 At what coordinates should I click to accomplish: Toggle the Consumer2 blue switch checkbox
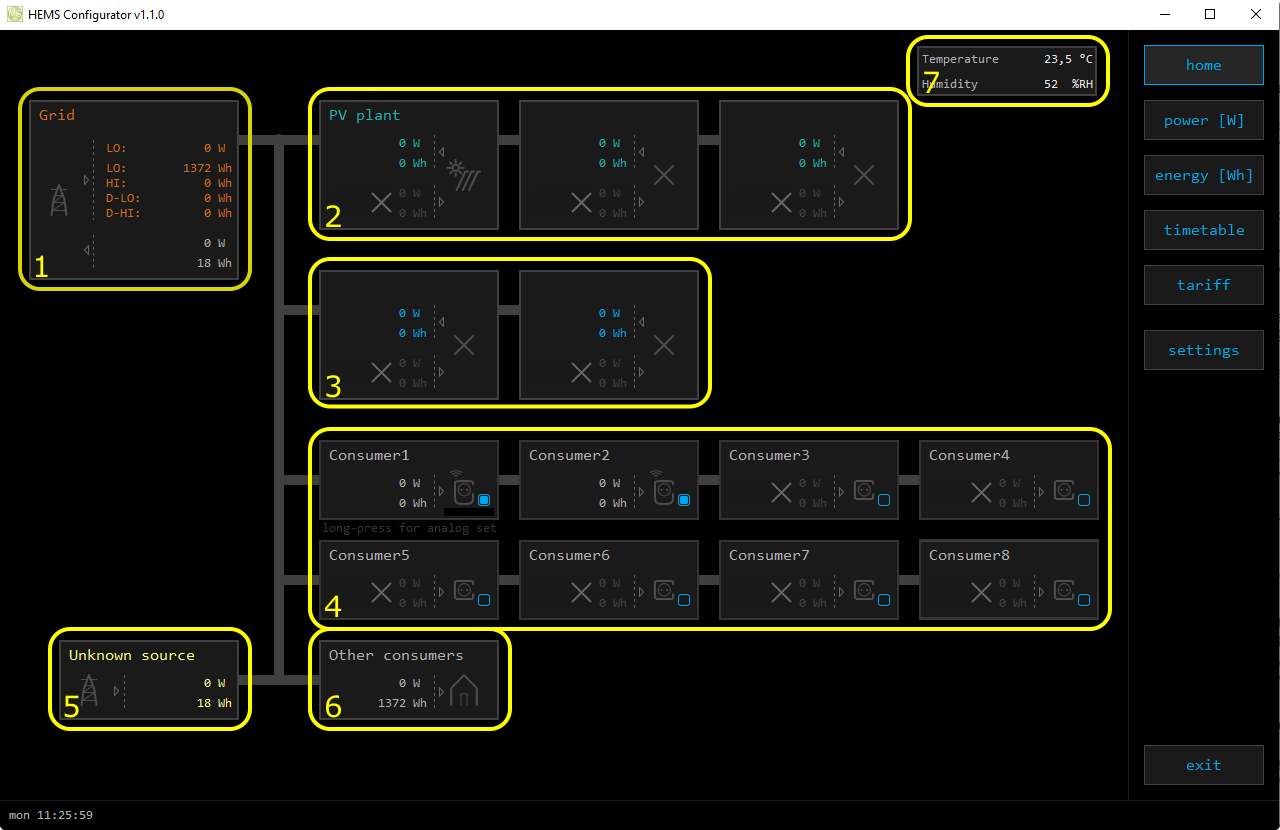[x=684, y=499]
